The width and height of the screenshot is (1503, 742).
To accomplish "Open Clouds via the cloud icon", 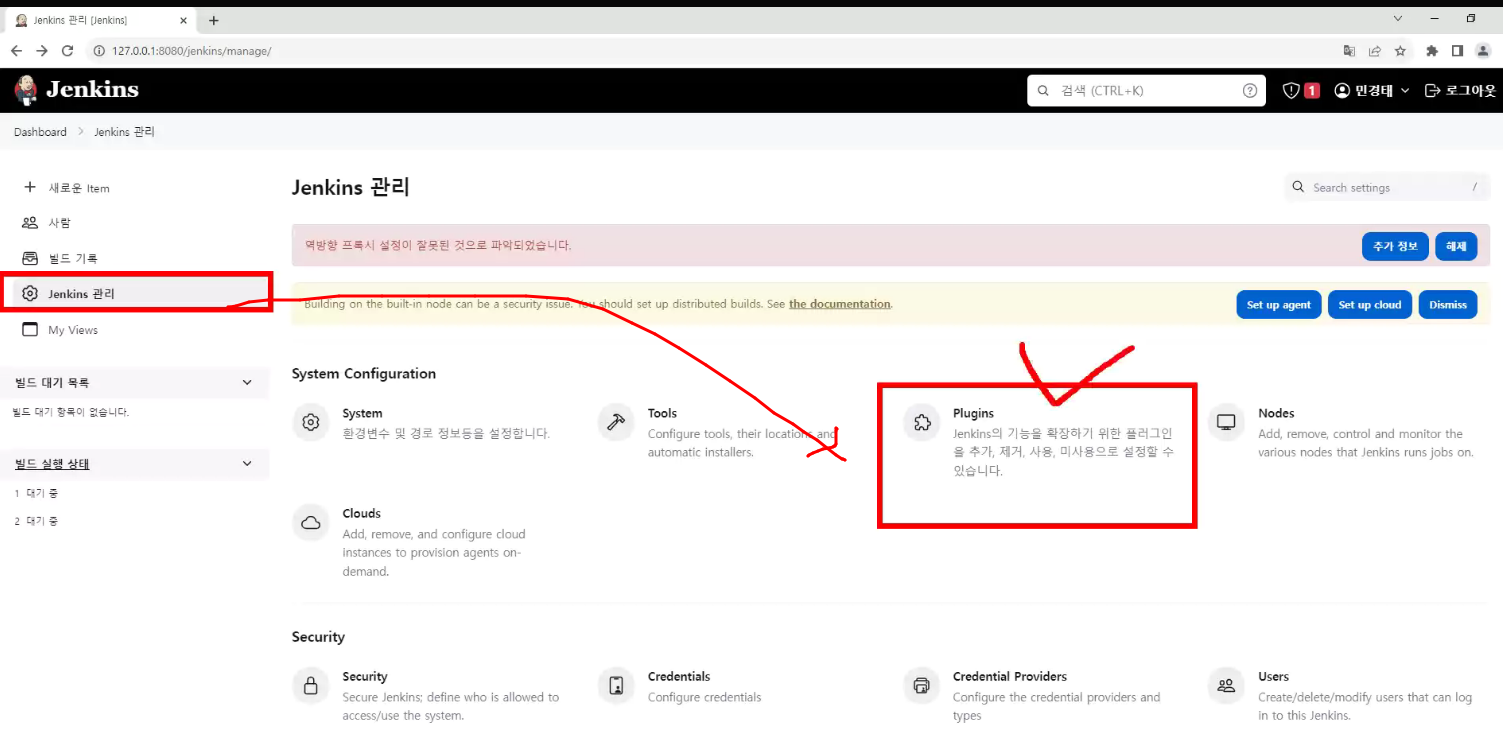I will 311,523.
